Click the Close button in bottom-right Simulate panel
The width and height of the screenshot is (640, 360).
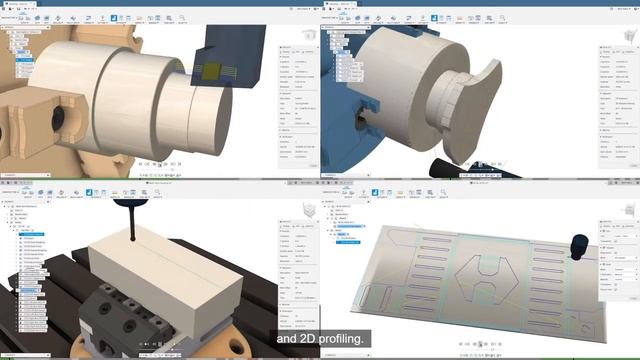(x=633, y=298)
